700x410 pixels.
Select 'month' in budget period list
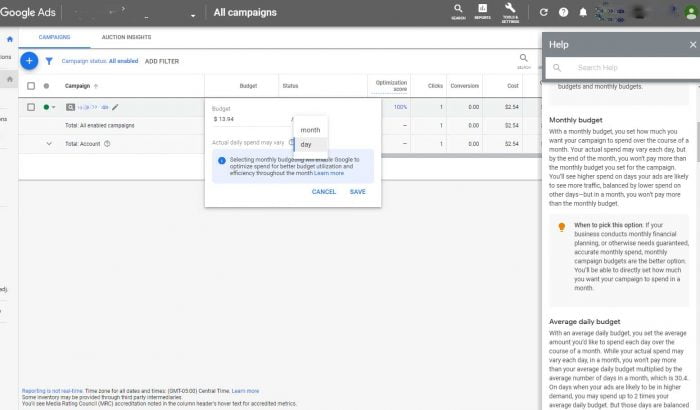(x=310, y=130)
